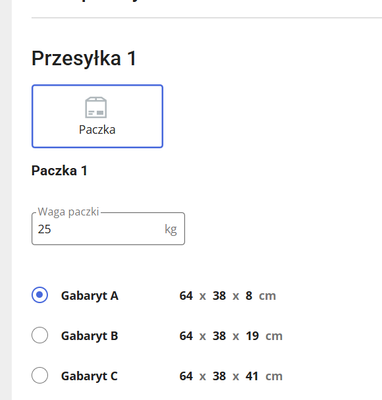Click the kg unit suffix

[x=171, y=229]
